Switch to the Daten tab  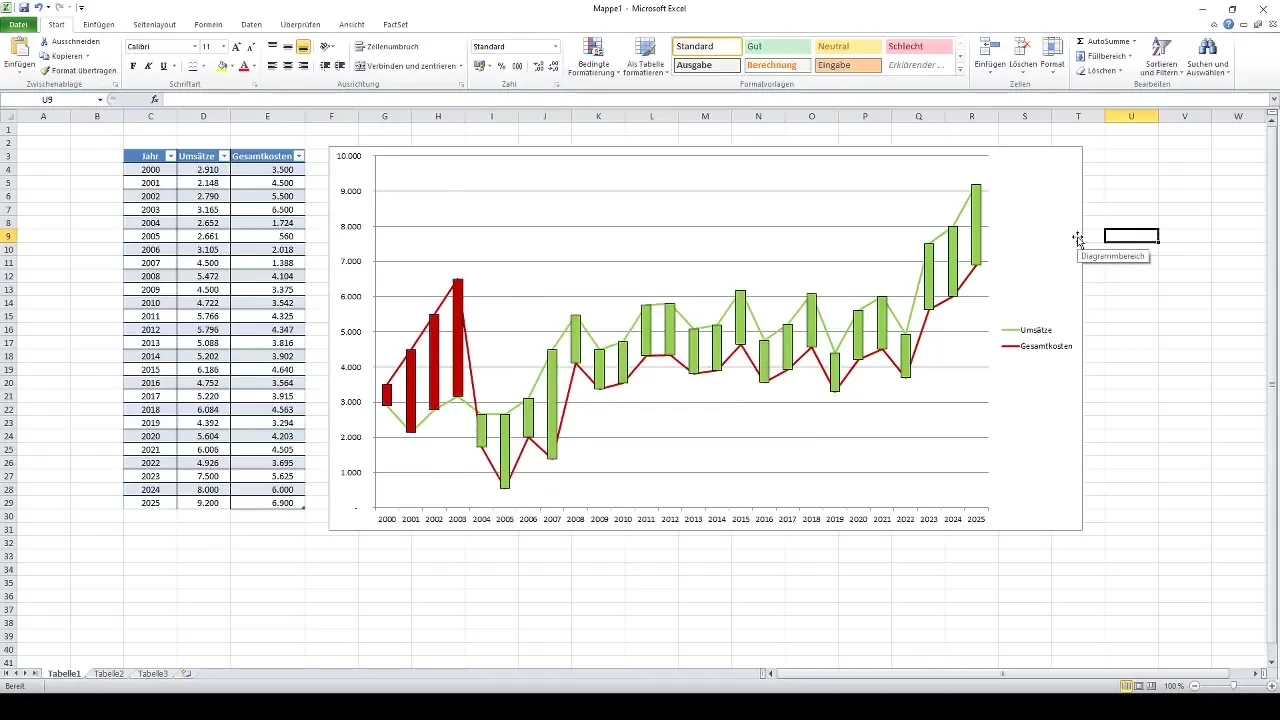coord(252,24)
